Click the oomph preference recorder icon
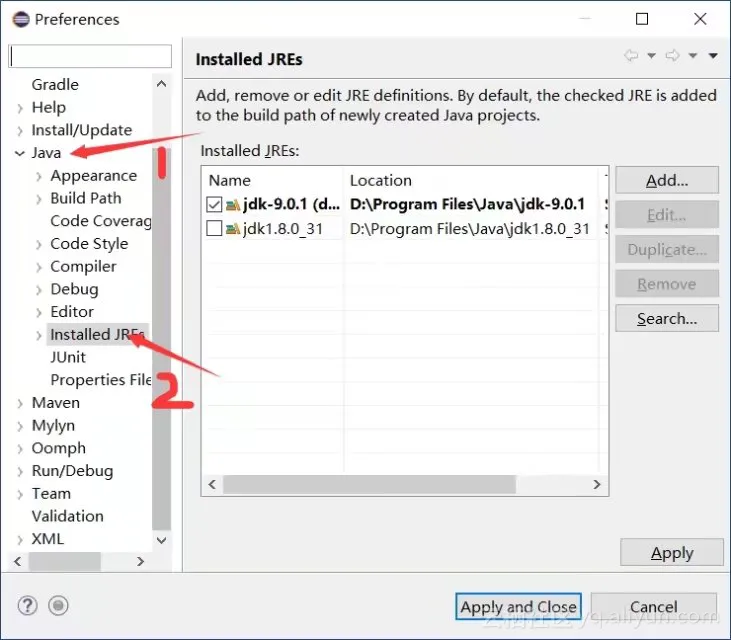This screenshot has width=731, height=640. tap(58, 606)
